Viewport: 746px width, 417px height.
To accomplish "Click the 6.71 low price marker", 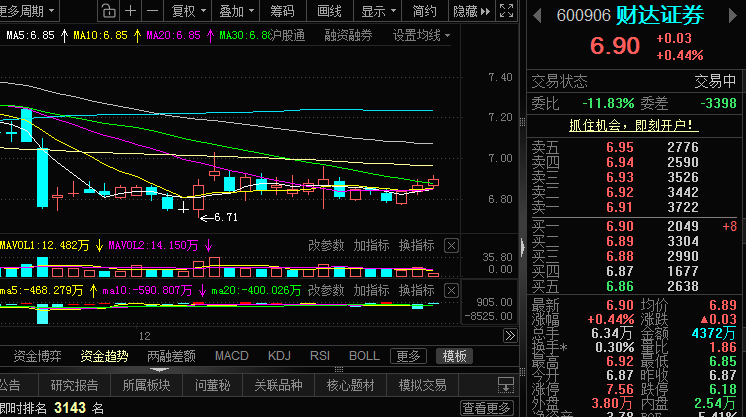I will (226, 218).
